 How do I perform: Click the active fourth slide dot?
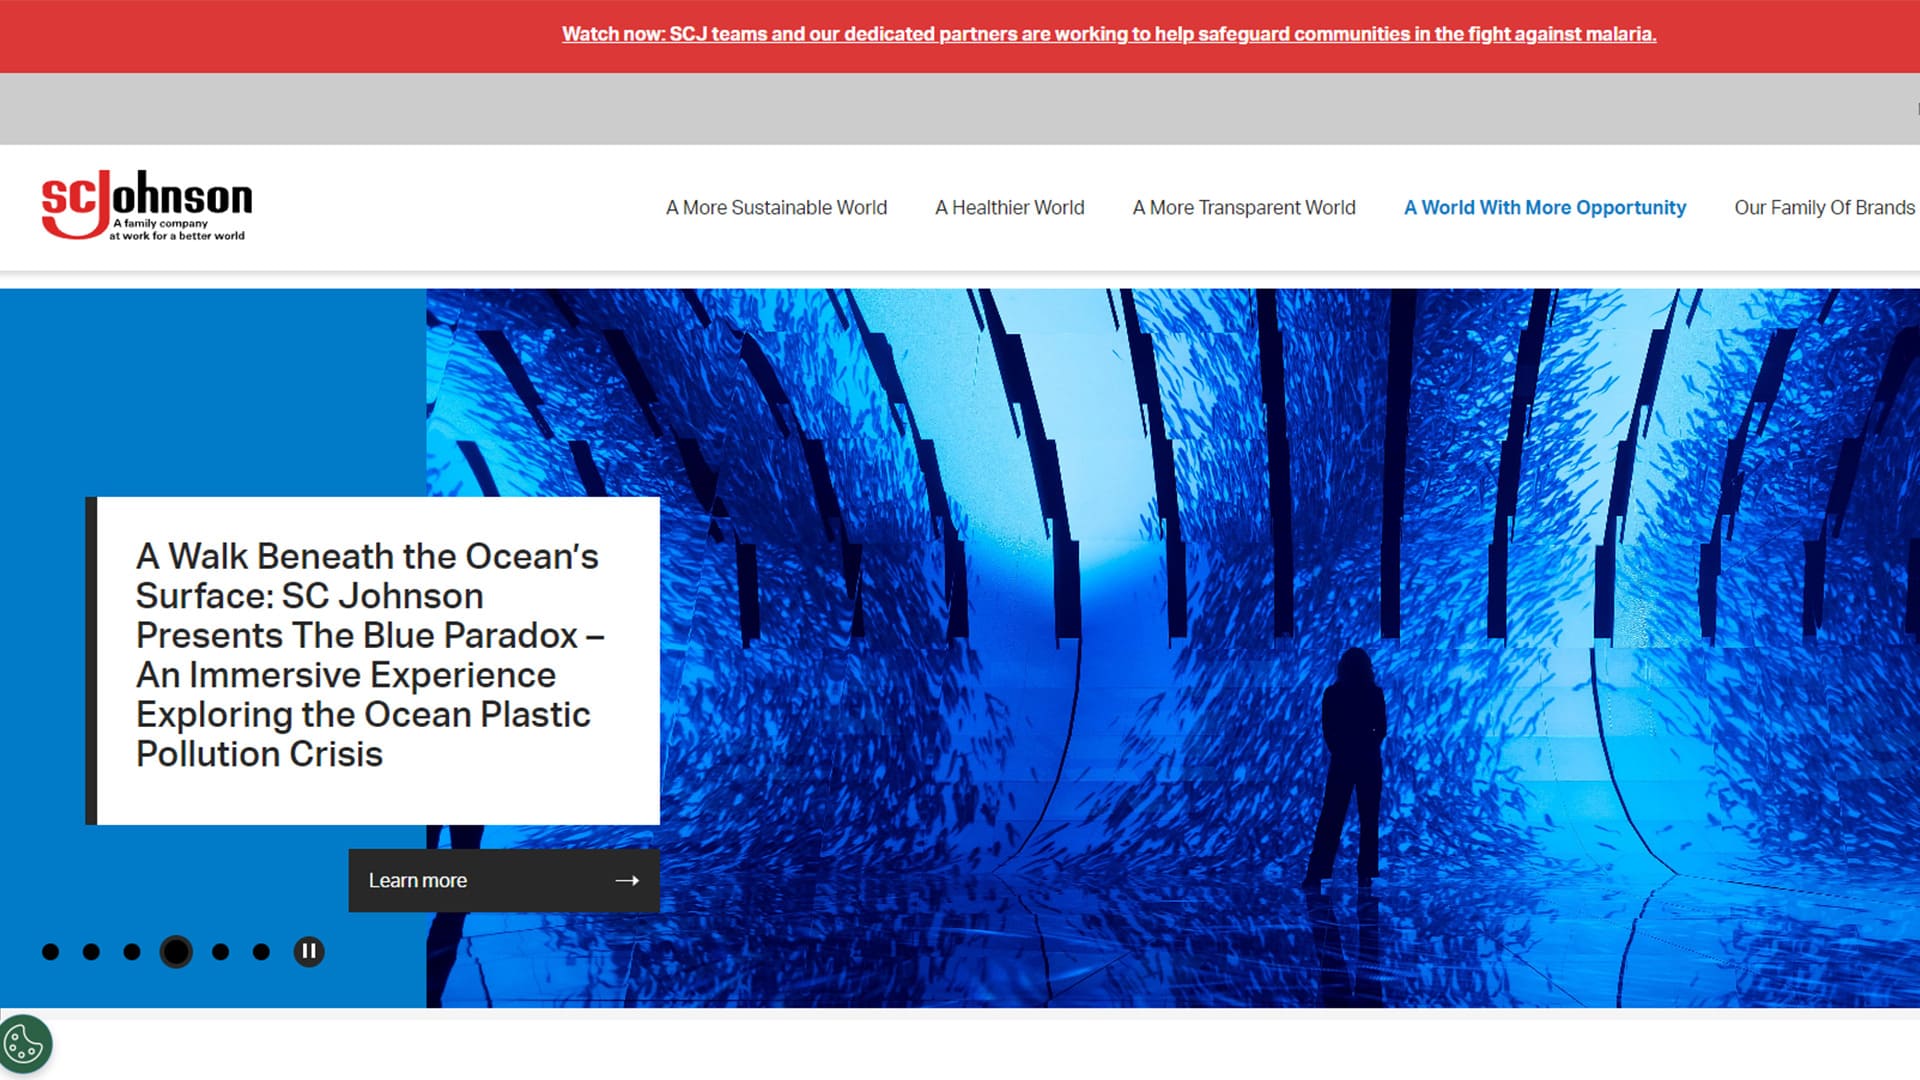click(176, 952)
